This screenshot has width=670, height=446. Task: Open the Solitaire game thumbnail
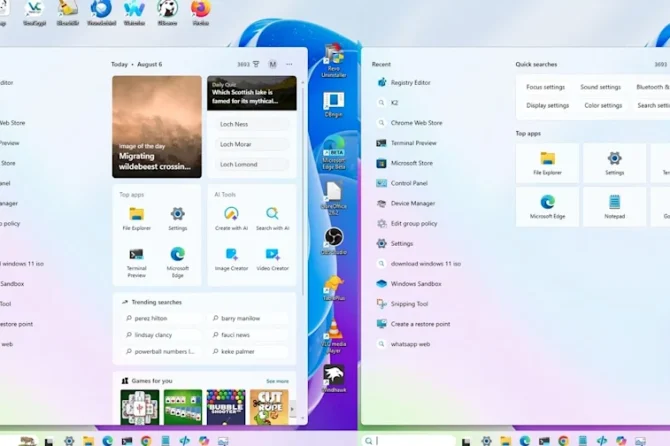tap(183, 407)
